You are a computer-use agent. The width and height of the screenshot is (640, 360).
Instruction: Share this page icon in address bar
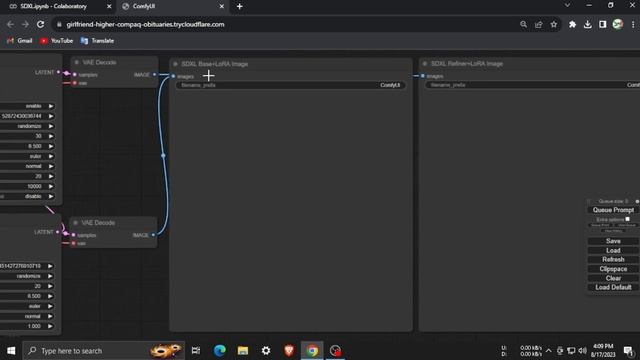click(538, 24)
